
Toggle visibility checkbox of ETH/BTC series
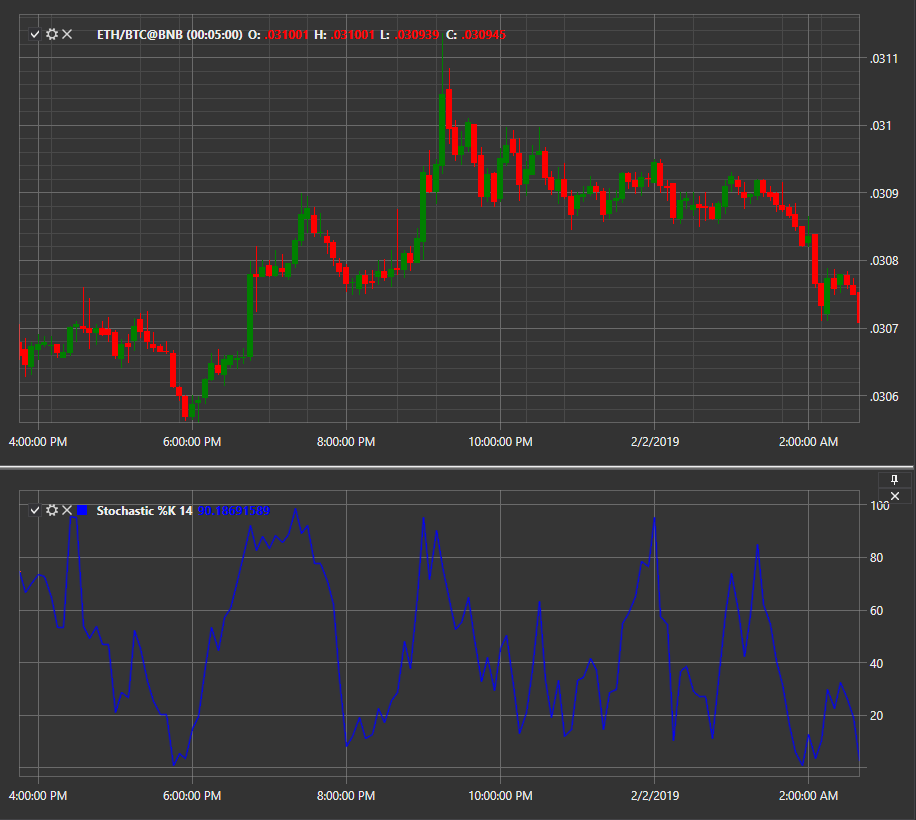(35, 34)
